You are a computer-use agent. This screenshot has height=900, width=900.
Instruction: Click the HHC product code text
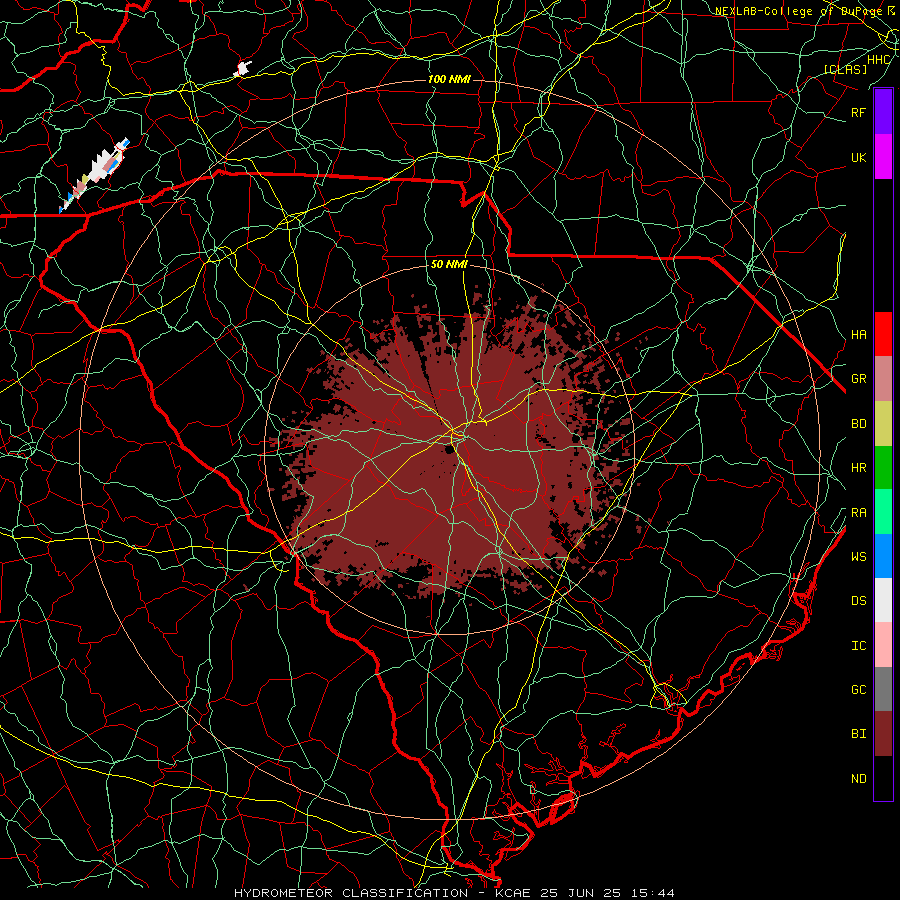(879, 60)
